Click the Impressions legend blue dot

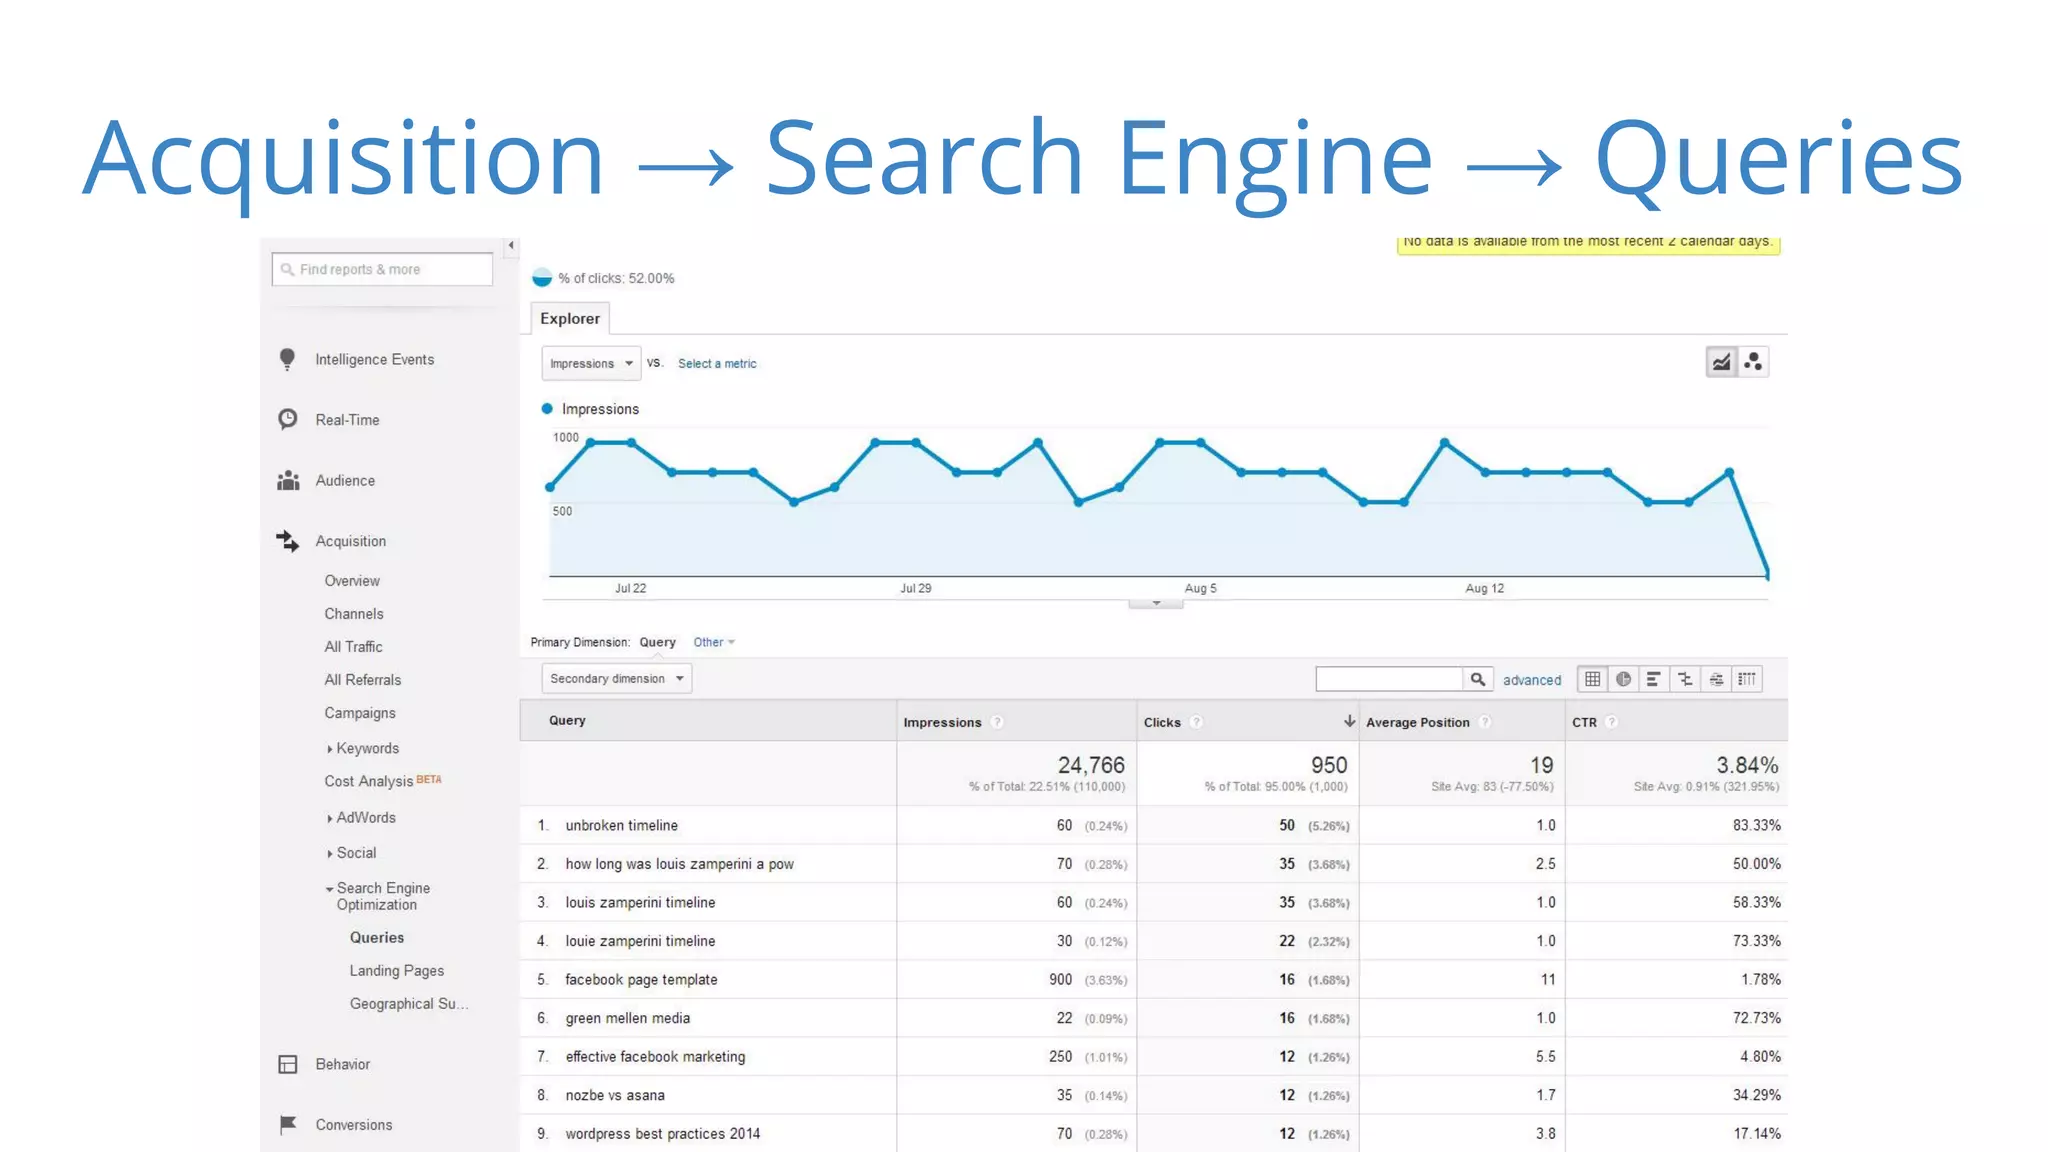(x=547, y=408)
